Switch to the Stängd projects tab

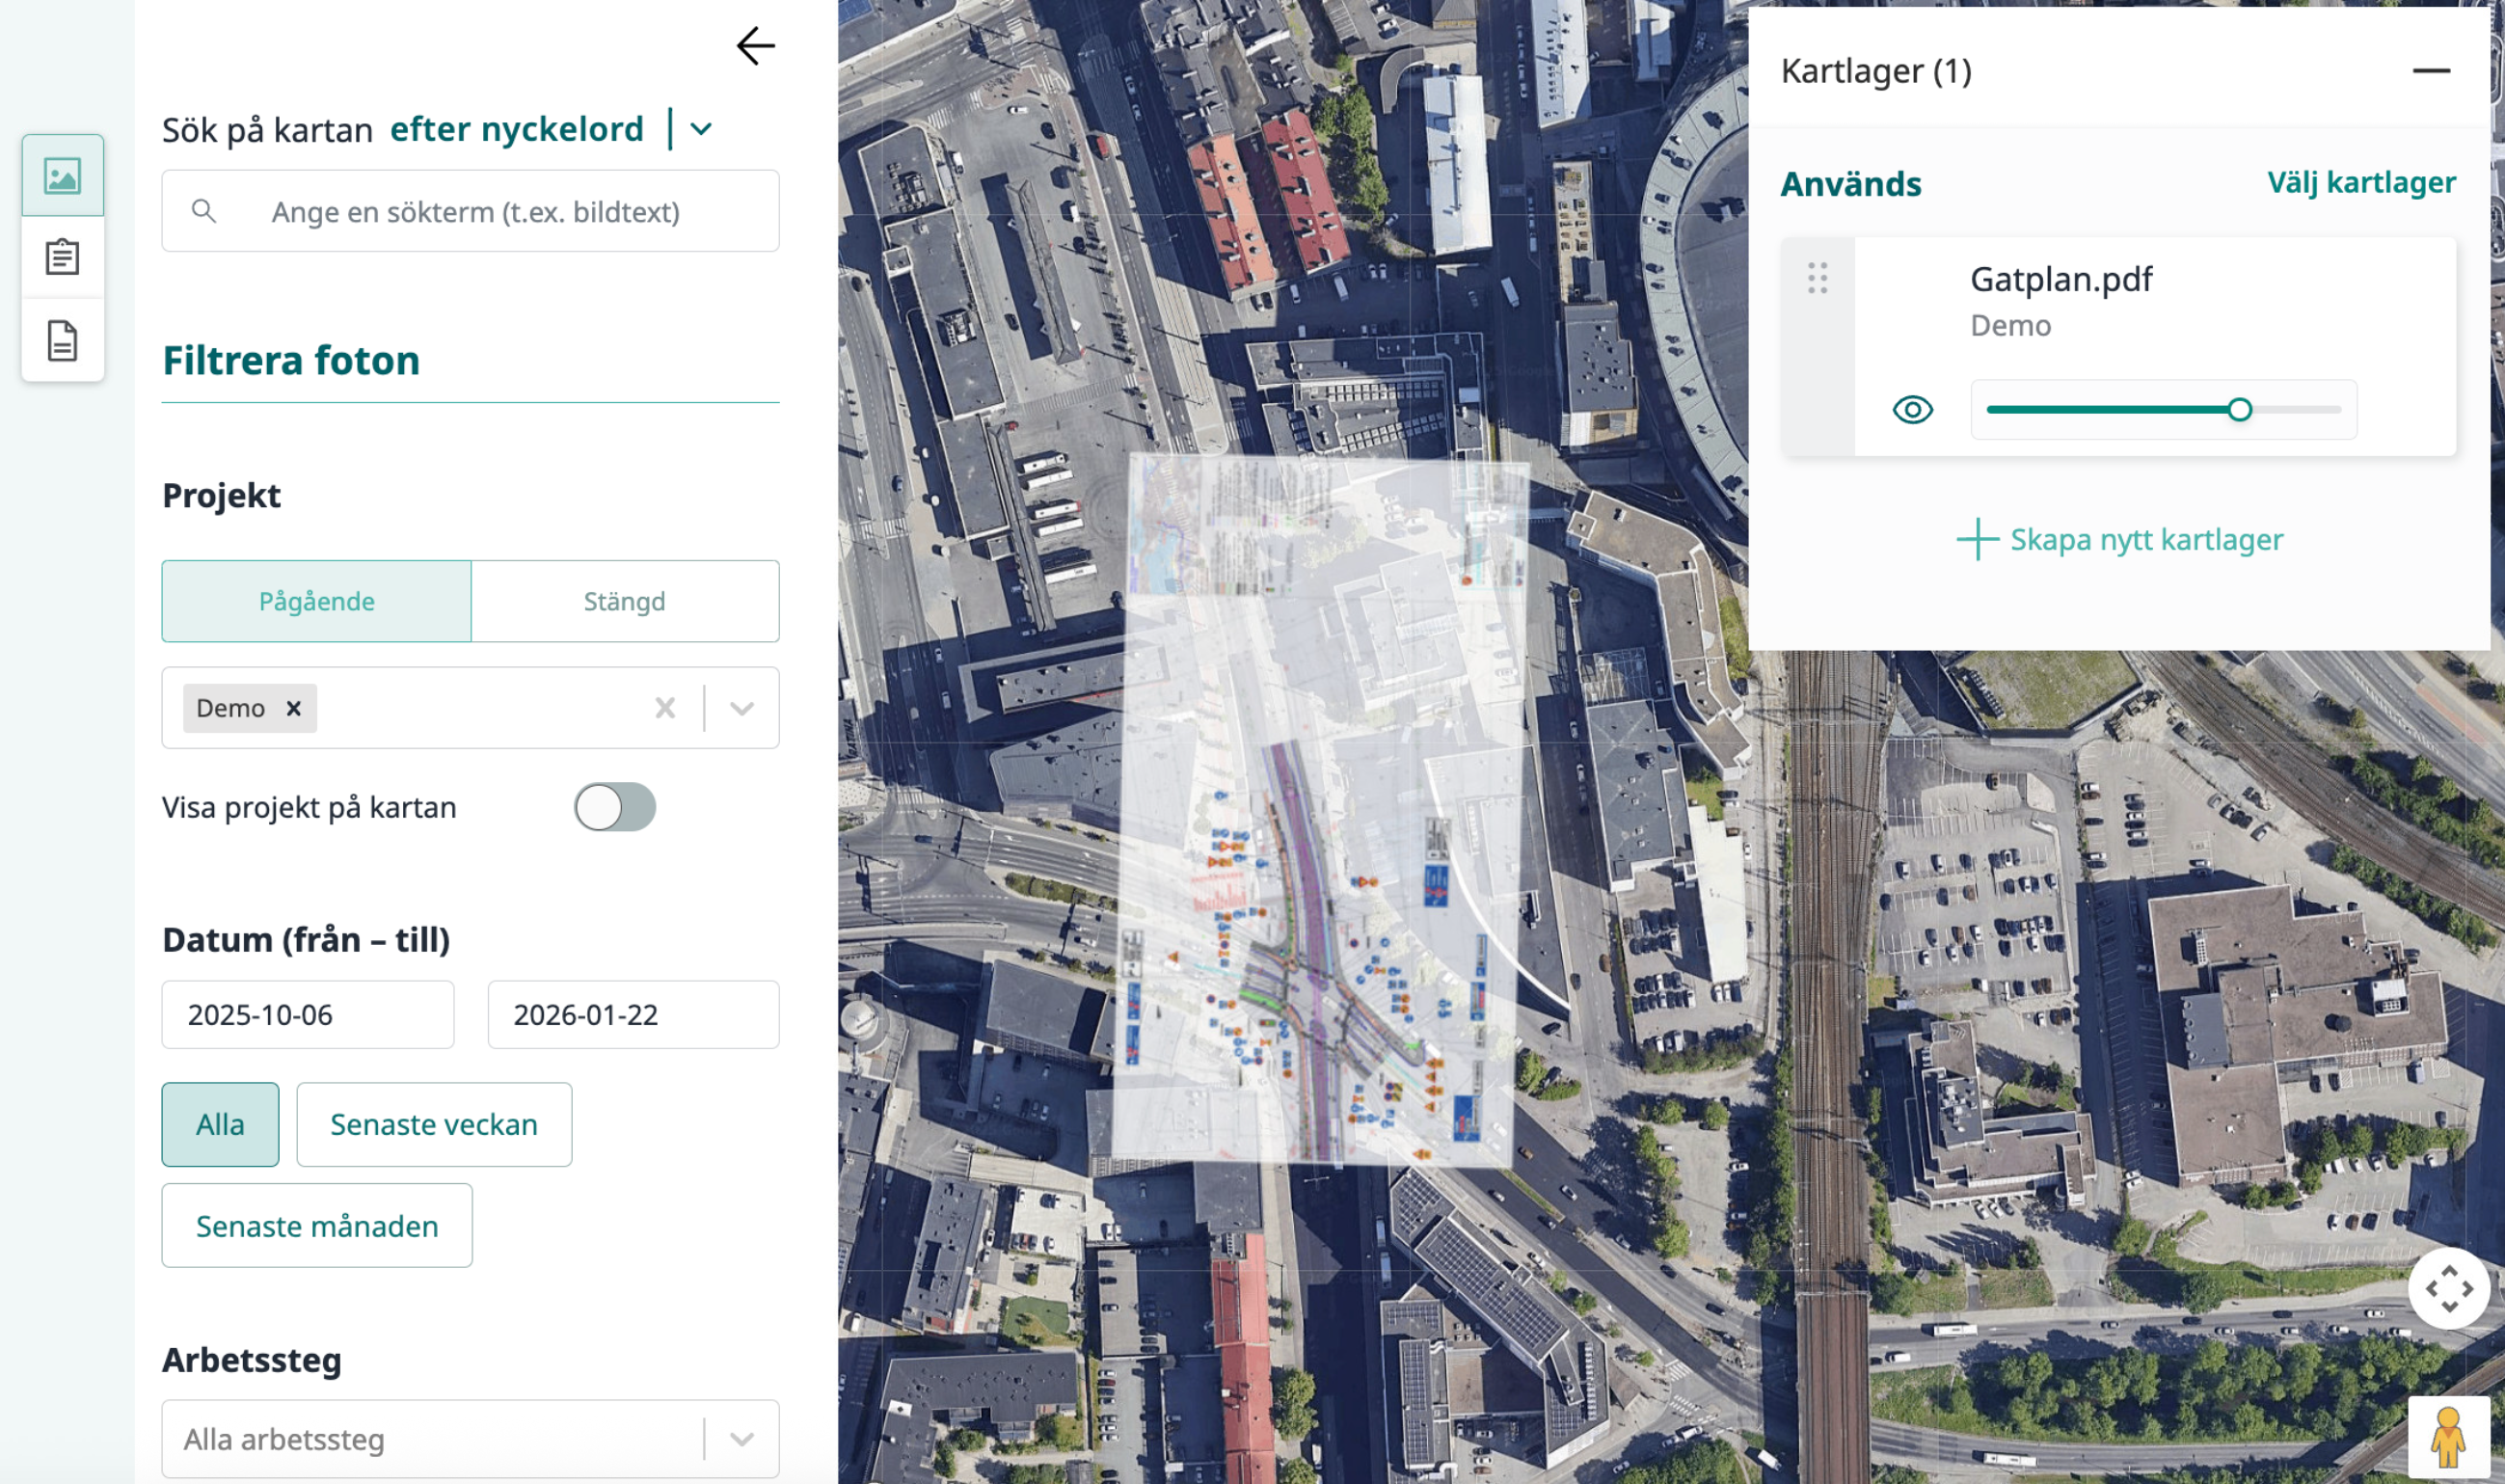(624, 601)
